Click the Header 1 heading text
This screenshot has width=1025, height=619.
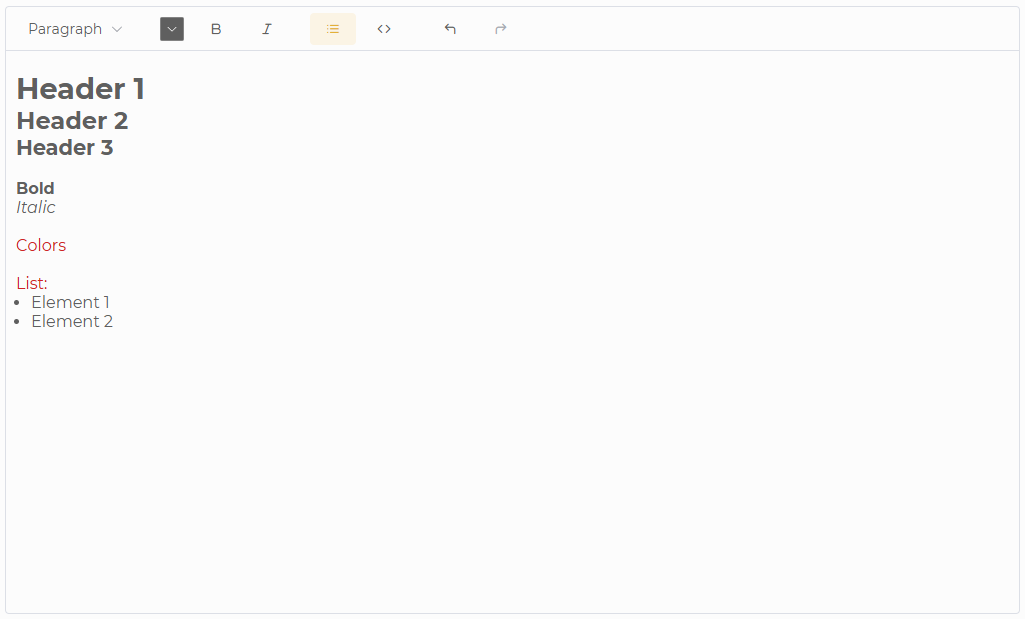pyautogui.click(x=80, y=88)
